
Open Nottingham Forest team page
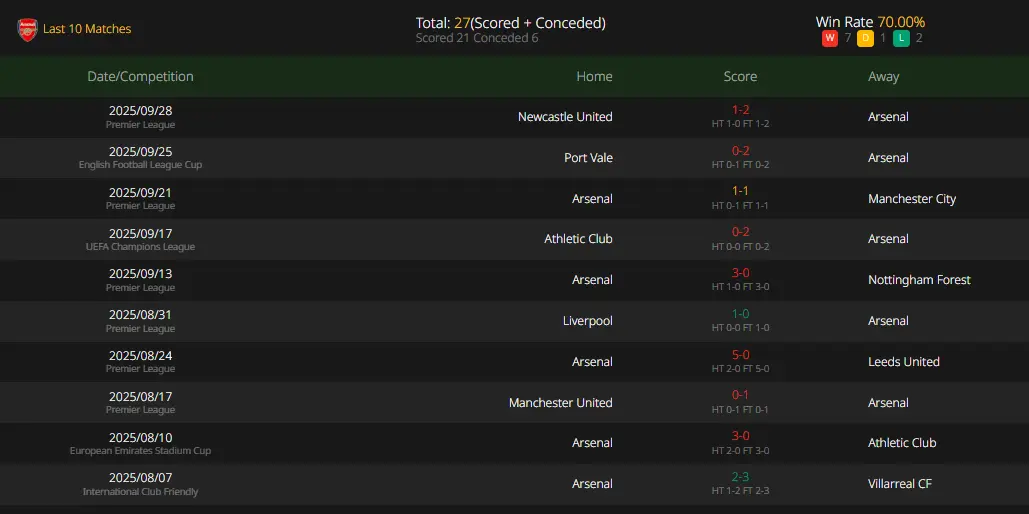point(919,280)
